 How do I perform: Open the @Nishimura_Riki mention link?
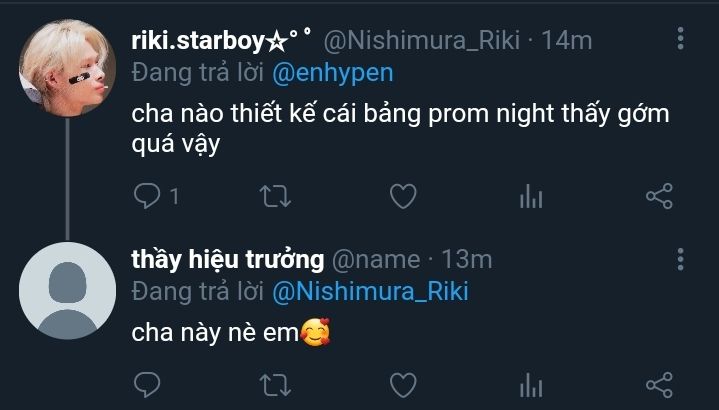(370, 292)
